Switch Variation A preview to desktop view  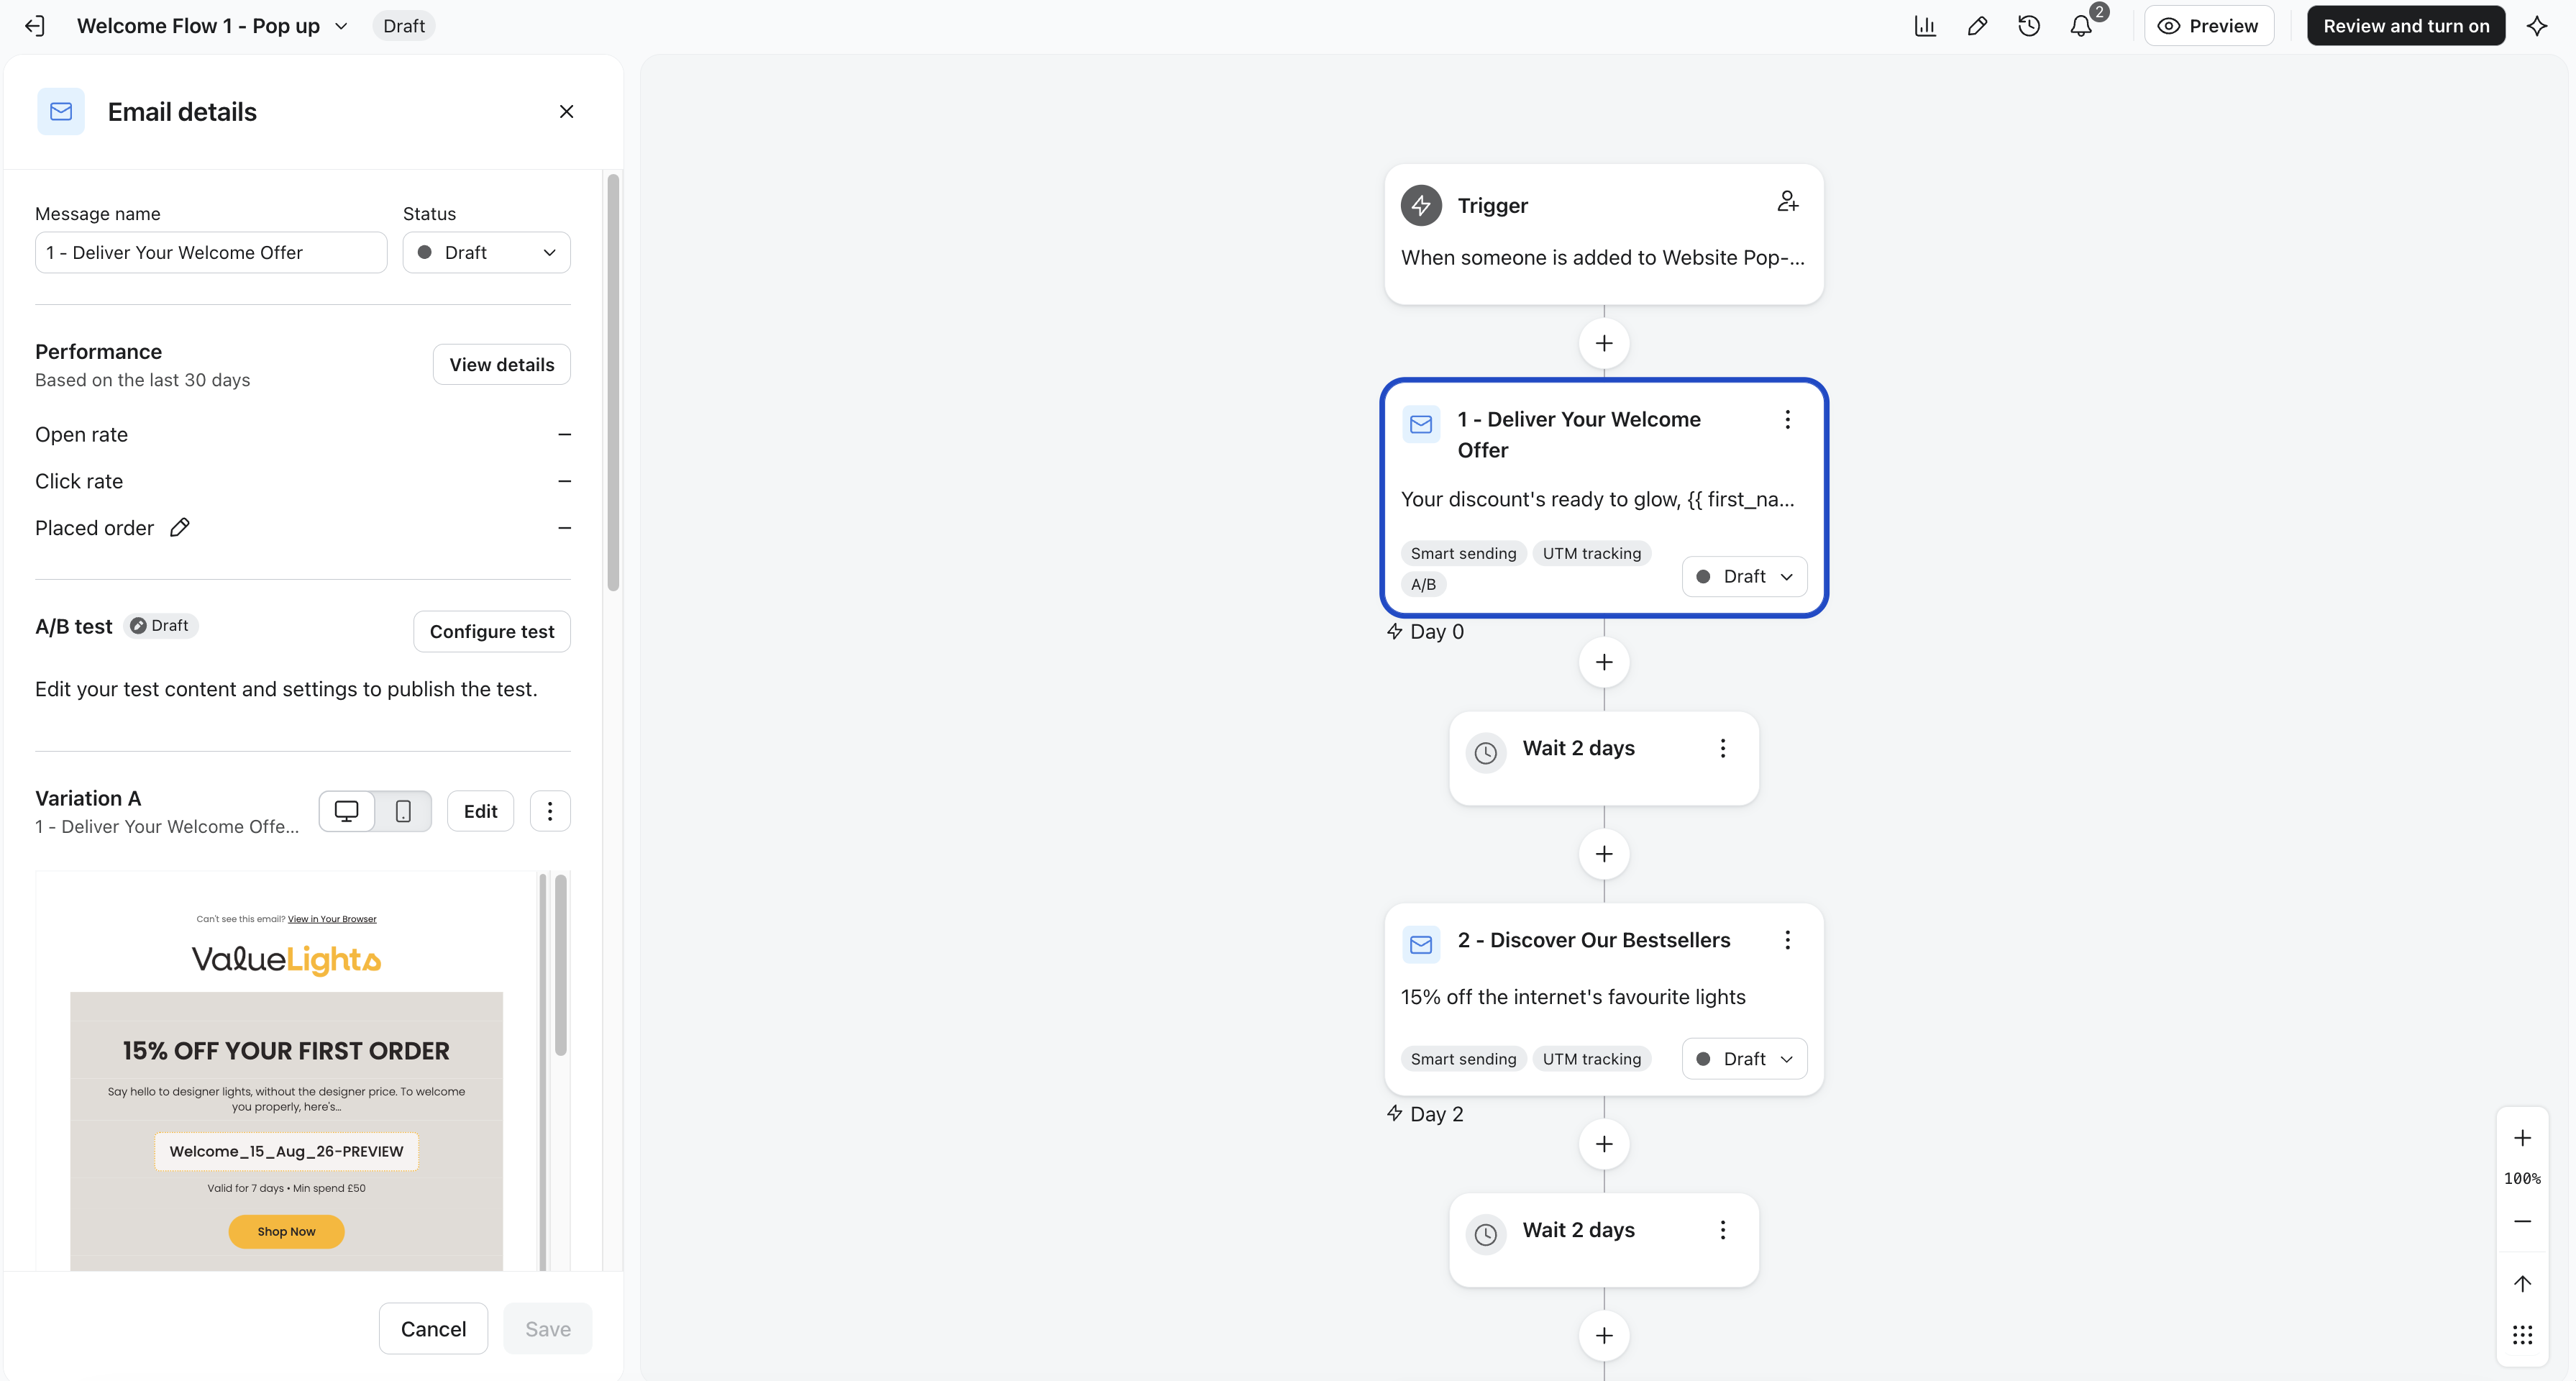[347, 812]
